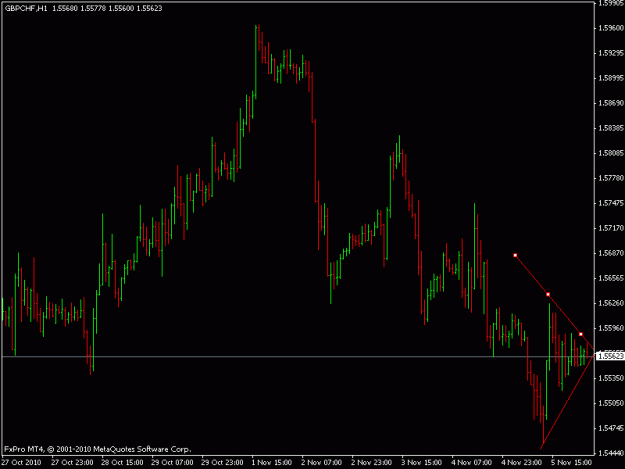
Task: Click the GBPCHF,H1 chart title text
Action: [26, 8]
